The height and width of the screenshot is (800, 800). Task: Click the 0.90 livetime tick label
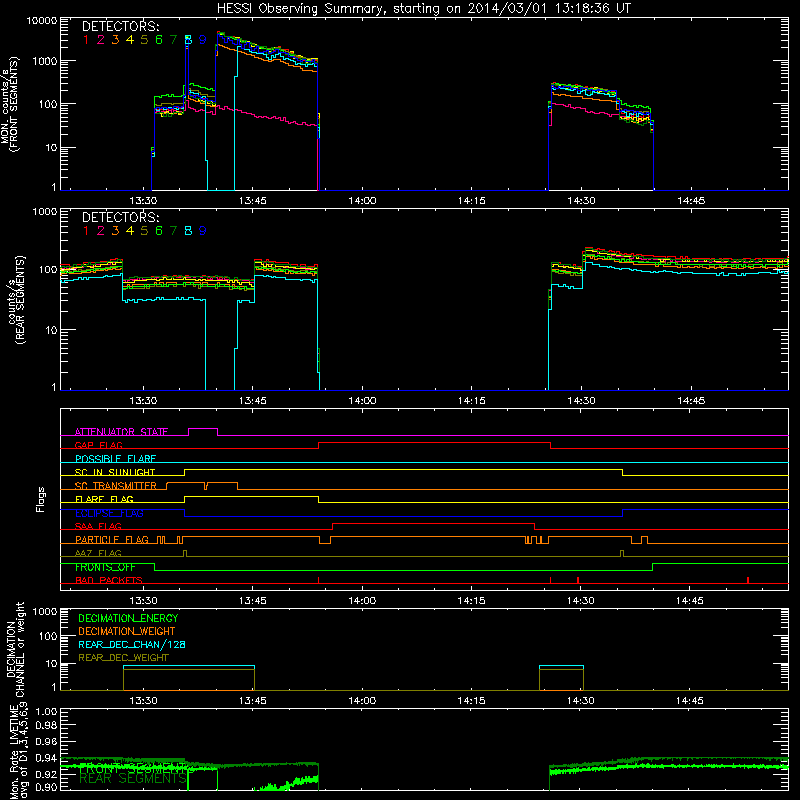click(x=46, y=787)
